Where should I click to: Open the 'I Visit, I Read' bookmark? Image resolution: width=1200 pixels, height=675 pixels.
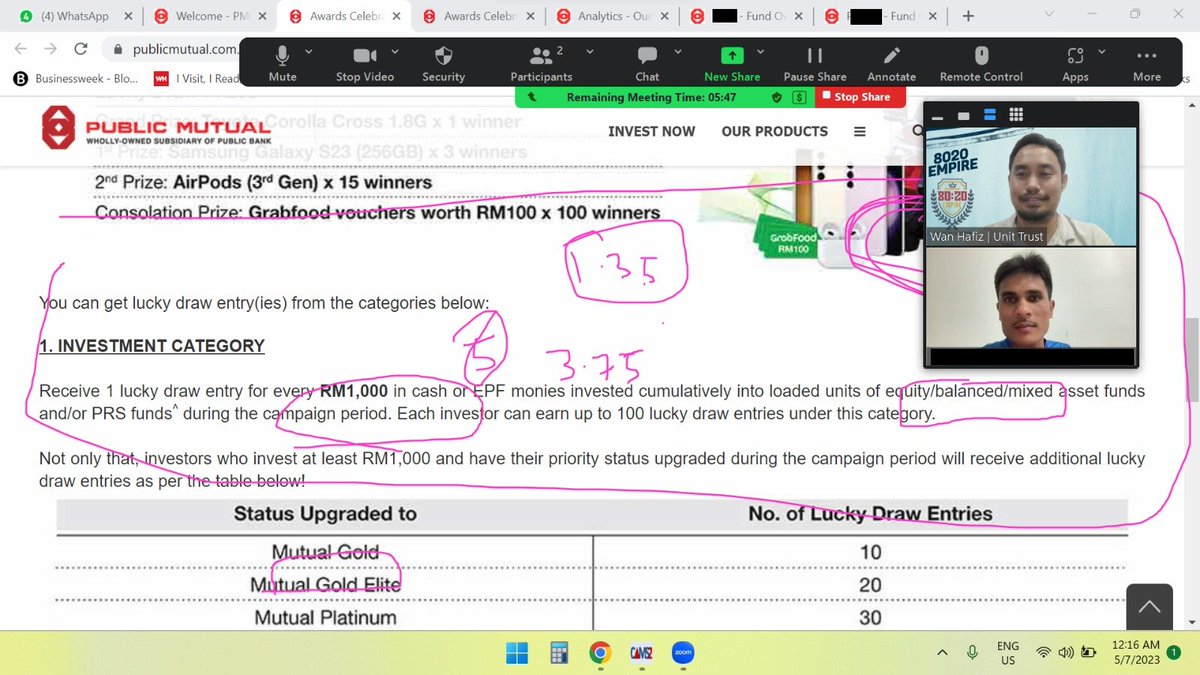[x=197, y=78]
